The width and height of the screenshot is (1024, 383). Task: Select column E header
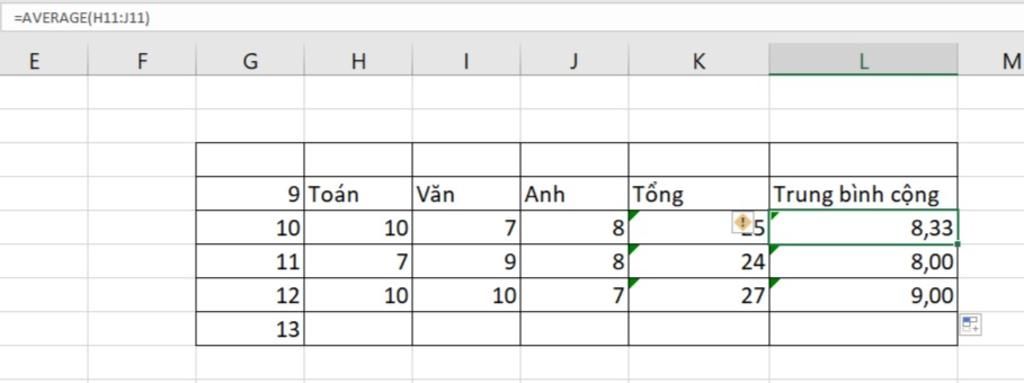[x=34, y=61]
